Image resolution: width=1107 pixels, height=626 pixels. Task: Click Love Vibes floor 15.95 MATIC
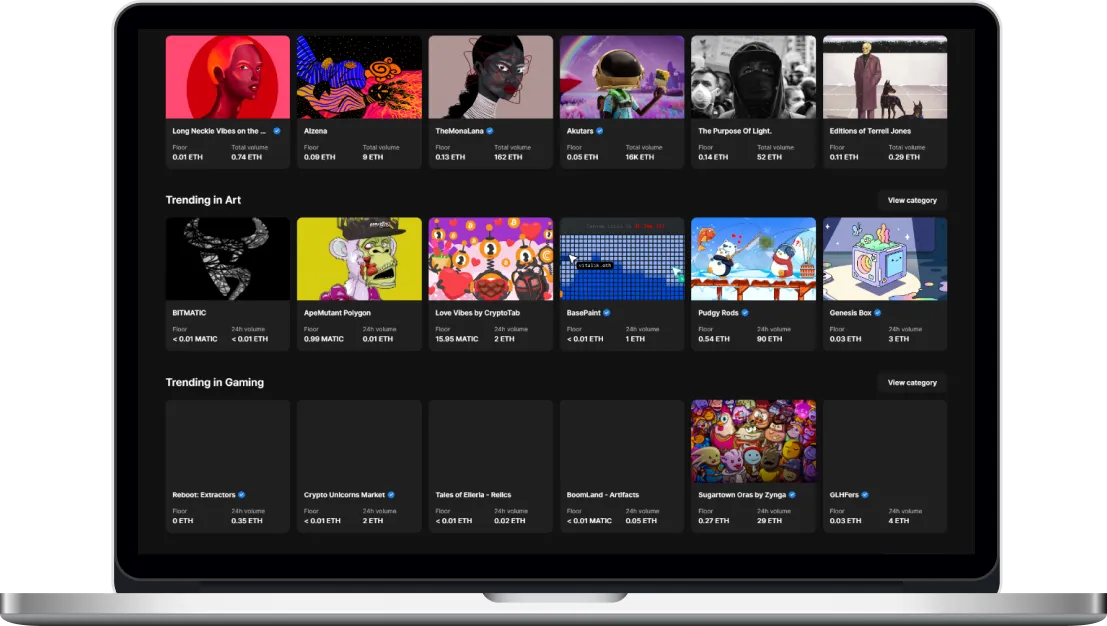point(457,339)
